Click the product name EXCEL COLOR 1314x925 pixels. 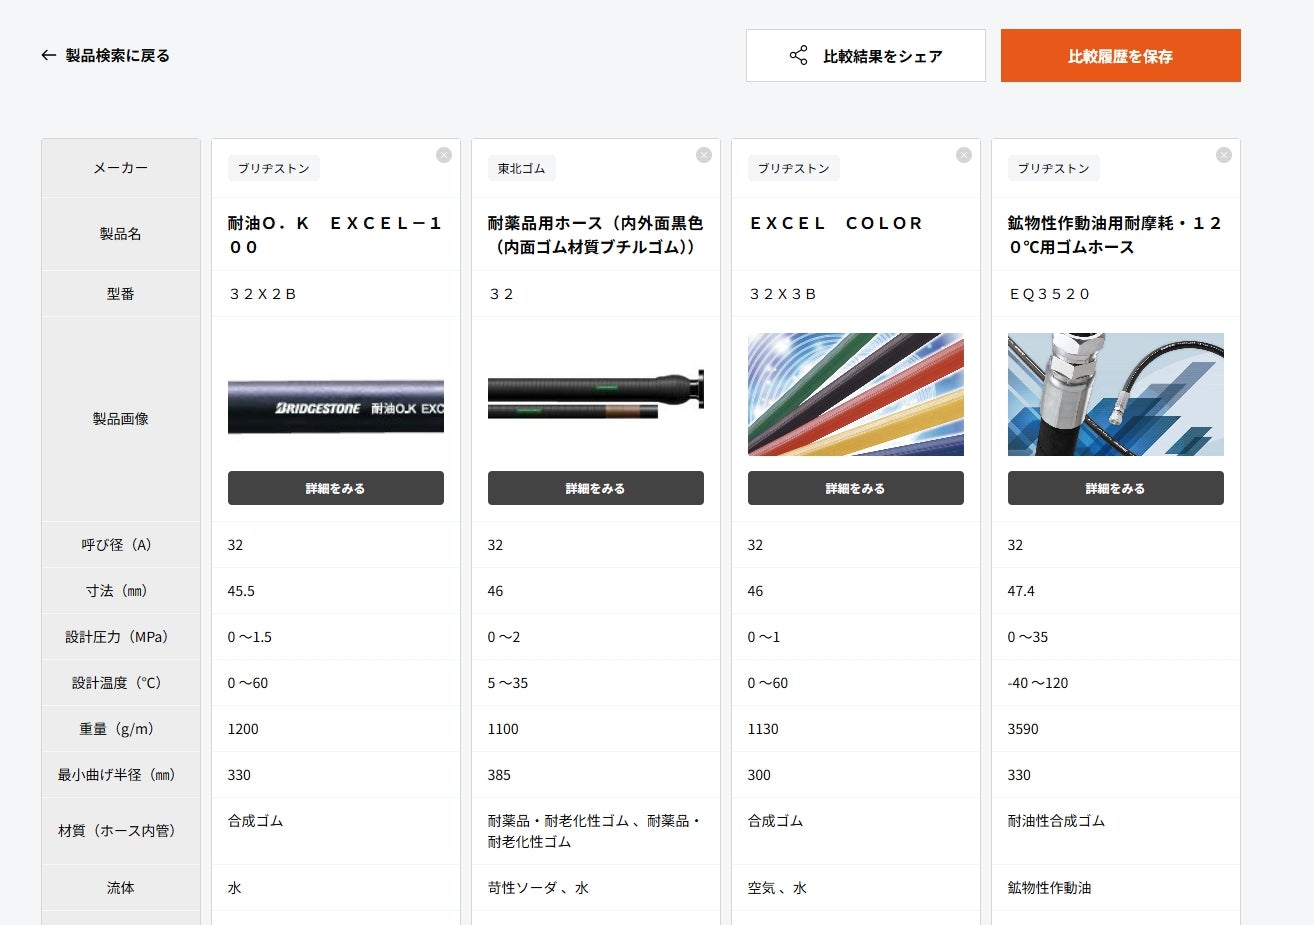pos(836,223)
